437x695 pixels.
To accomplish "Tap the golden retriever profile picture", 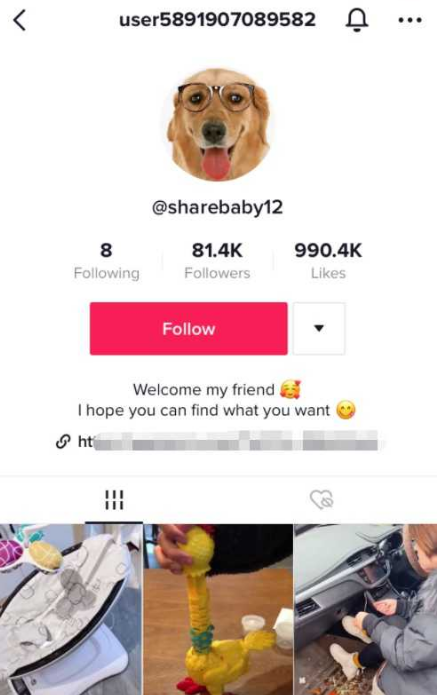I will coord(217,124).
